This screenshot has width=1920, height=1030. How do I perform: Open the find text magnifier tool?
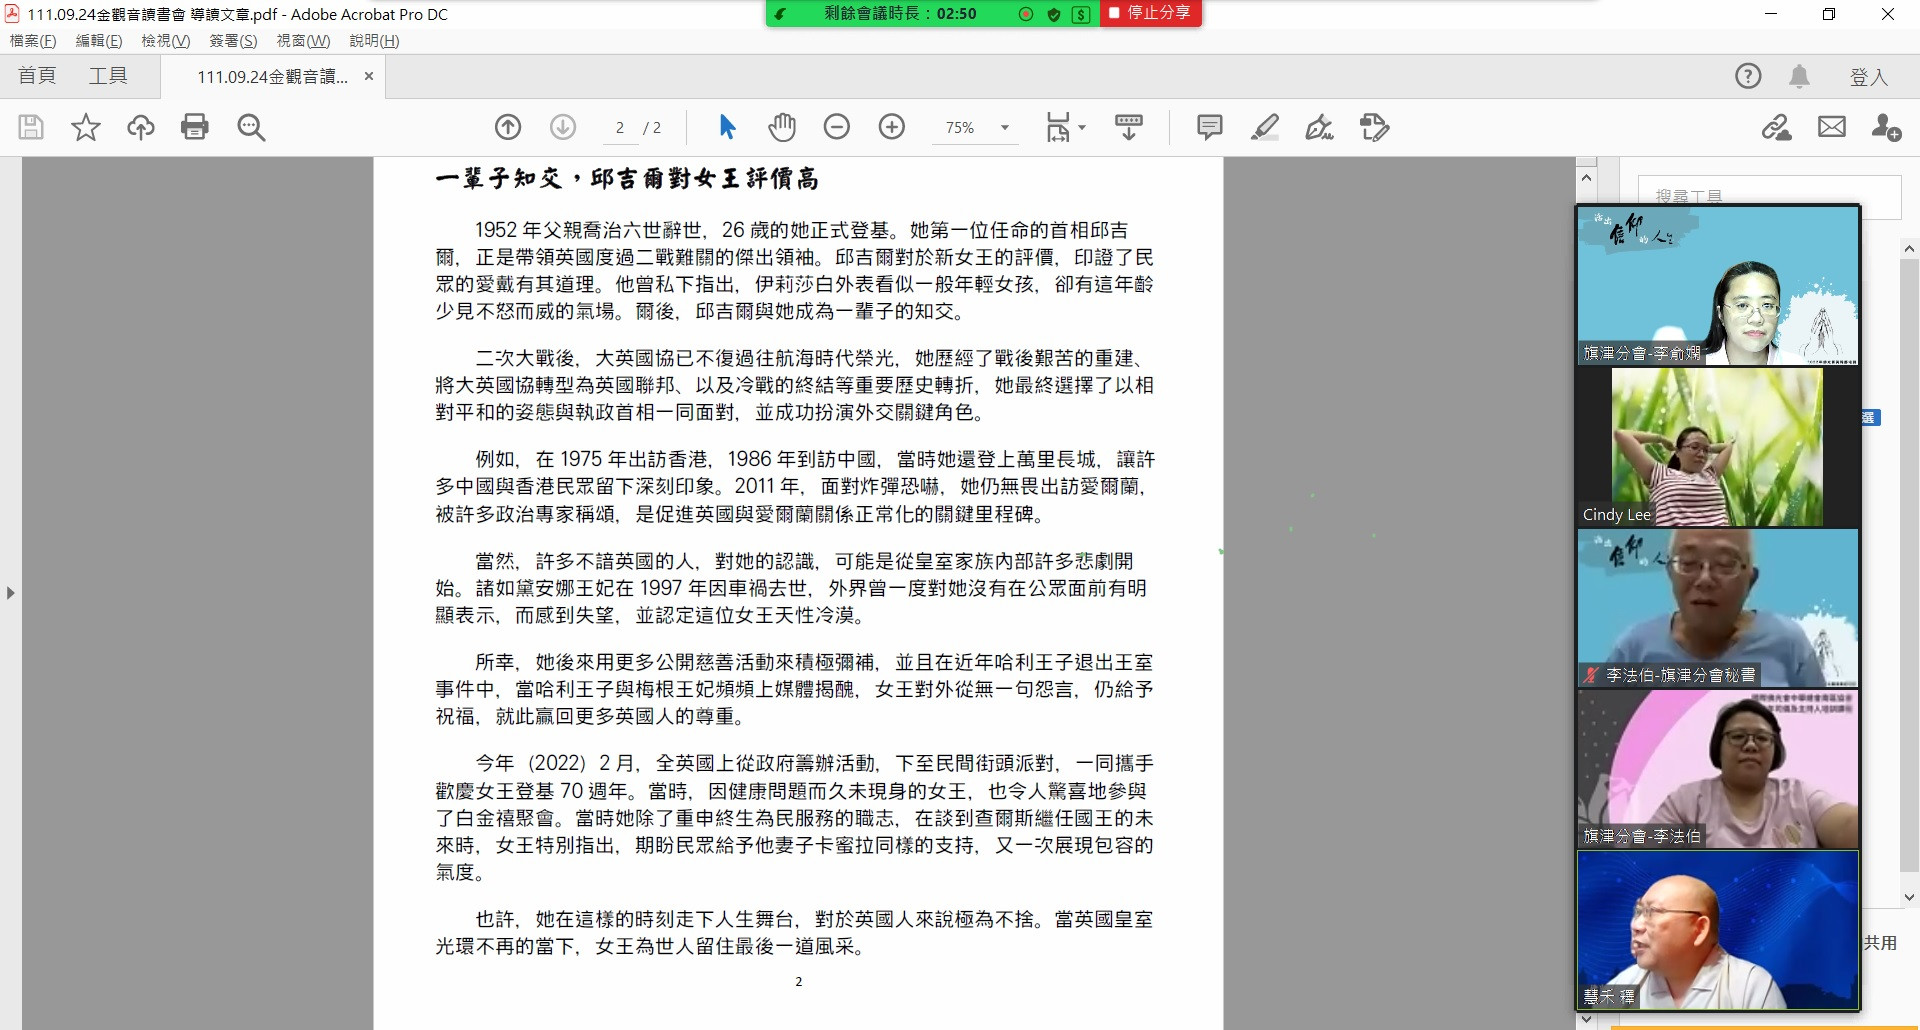coord(251,127)
